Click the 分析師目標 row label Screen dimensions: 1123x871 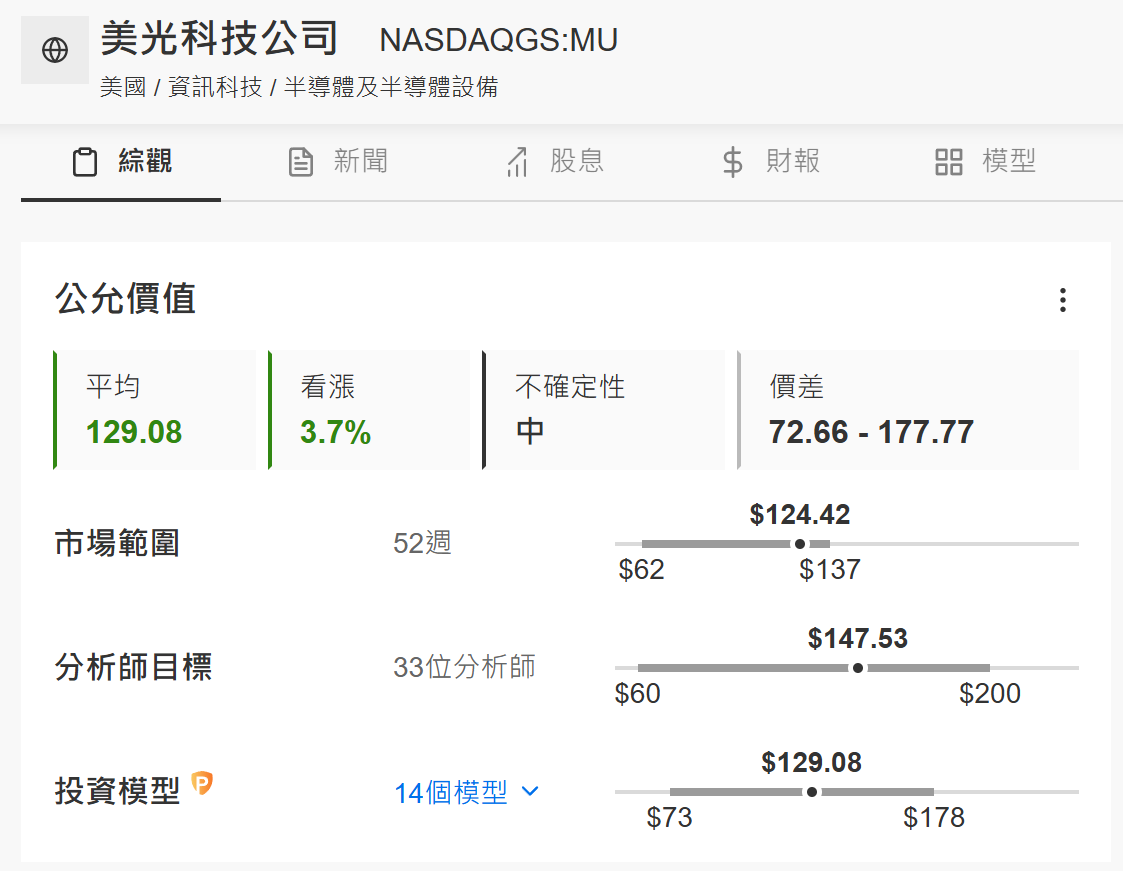pyautogui.click(x=133, y=667)
